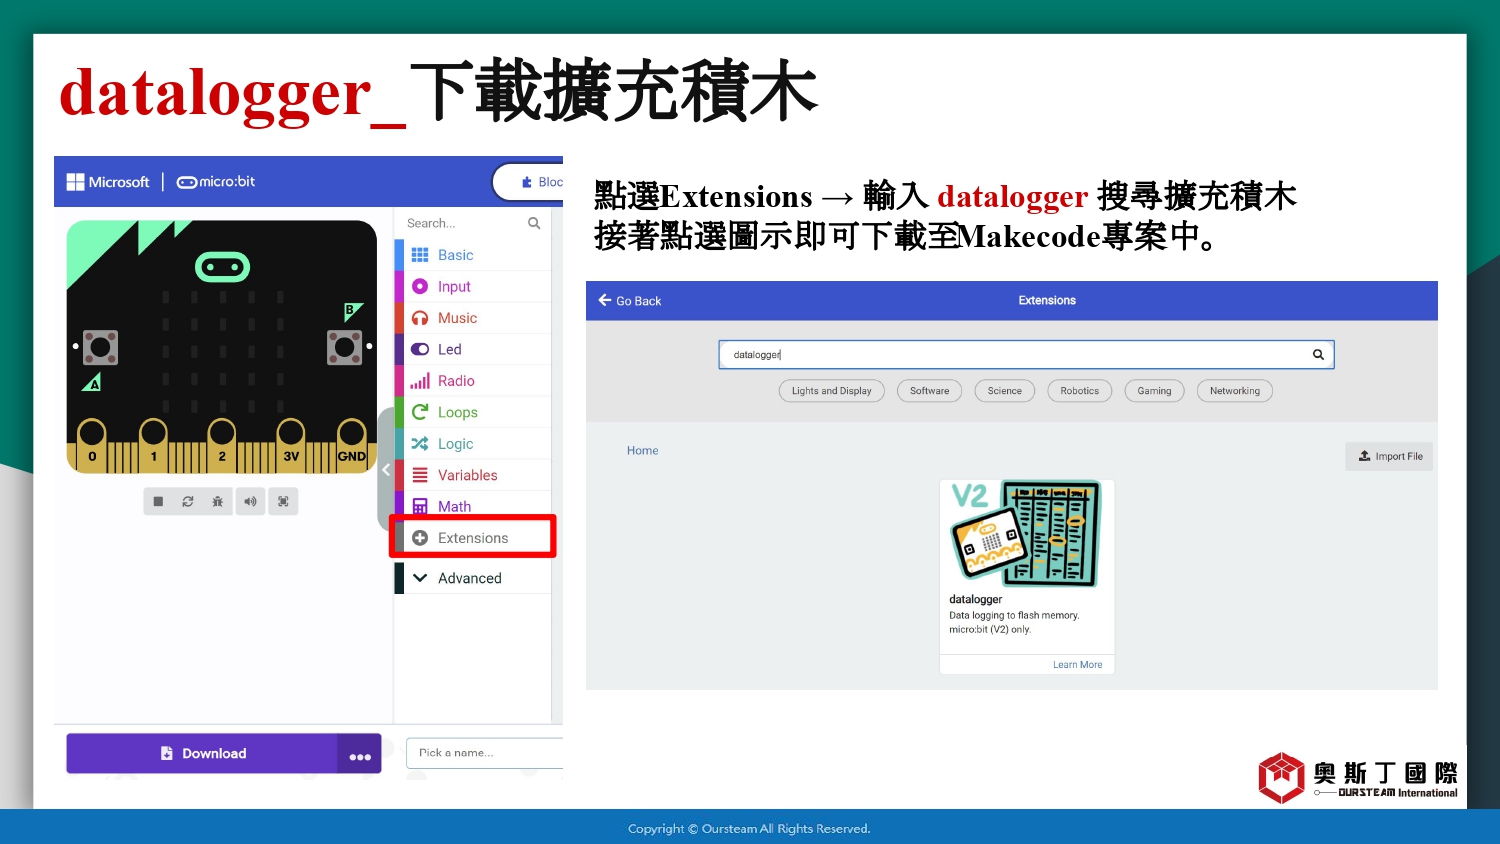This screenshot has height=844, width=1500.
Task: Open the Loops block category
Action: coord(473,412)
